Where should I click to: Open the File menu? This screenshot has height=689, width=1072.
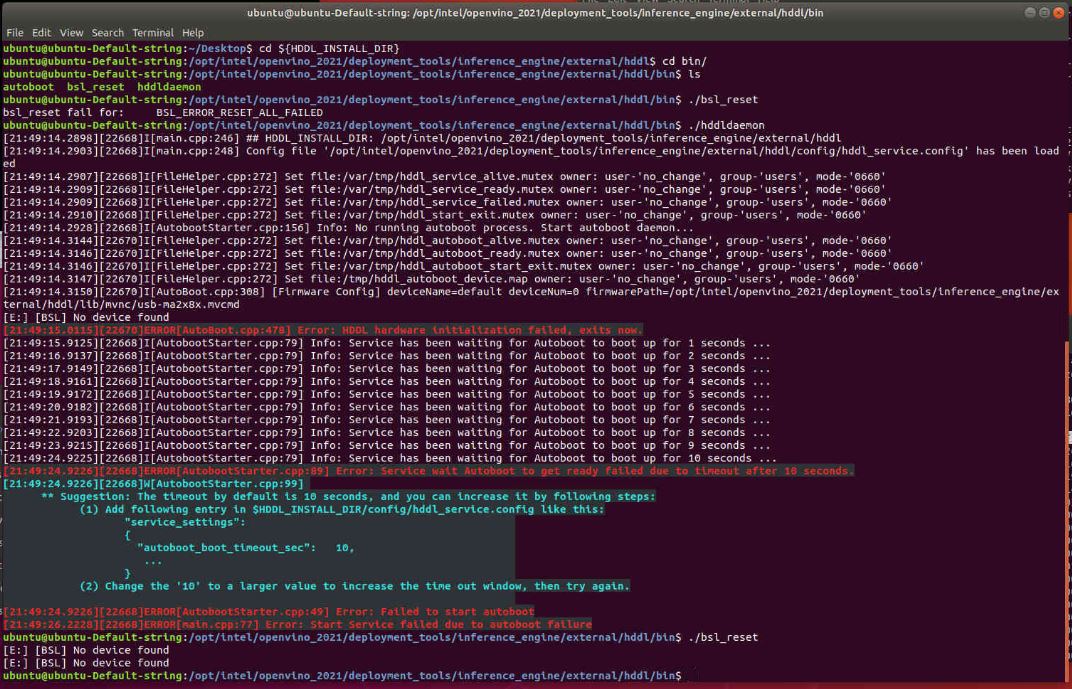14,32
